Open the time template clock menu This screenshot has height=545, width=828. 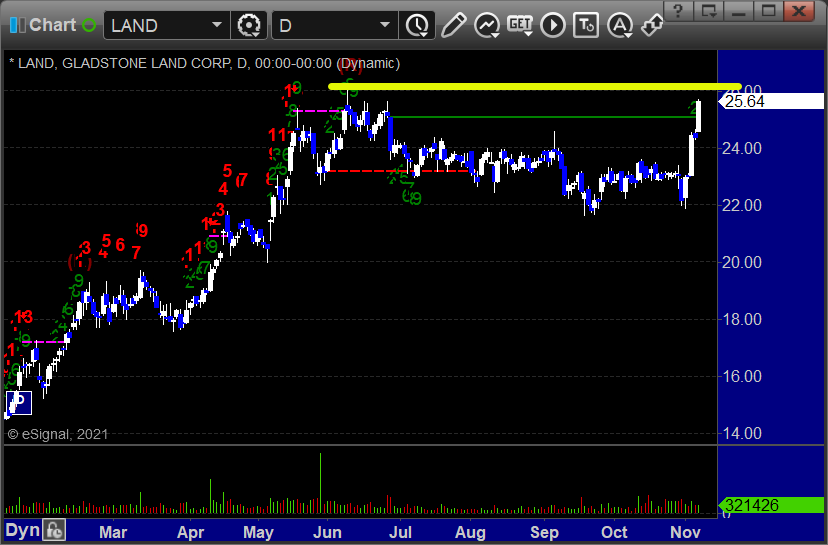[x=417, y=25]
